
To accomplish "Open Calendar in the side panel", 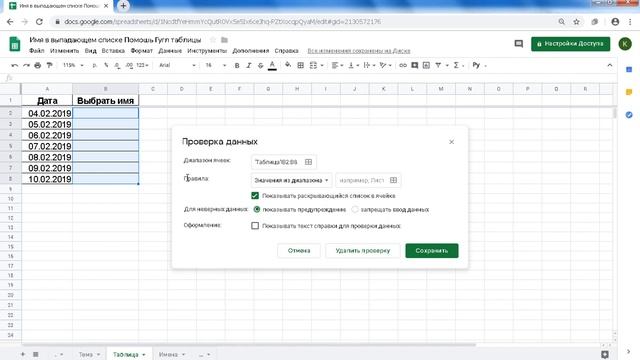I will 629,70.
